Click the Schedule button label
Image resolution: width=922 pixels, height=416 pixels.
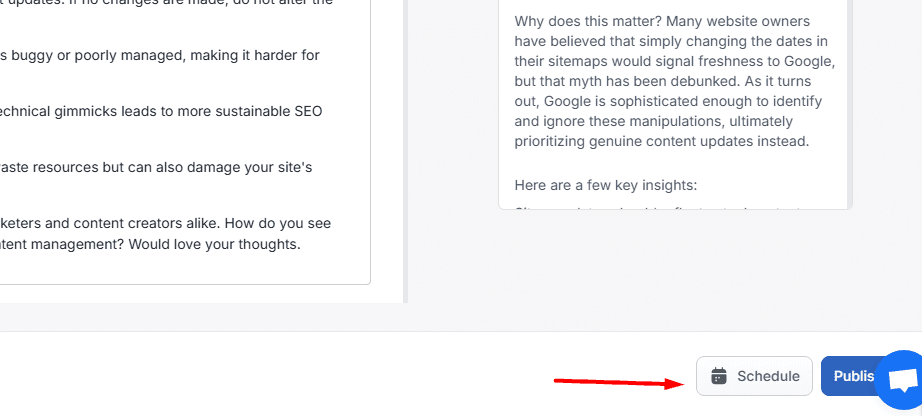[x=768, y=376]
